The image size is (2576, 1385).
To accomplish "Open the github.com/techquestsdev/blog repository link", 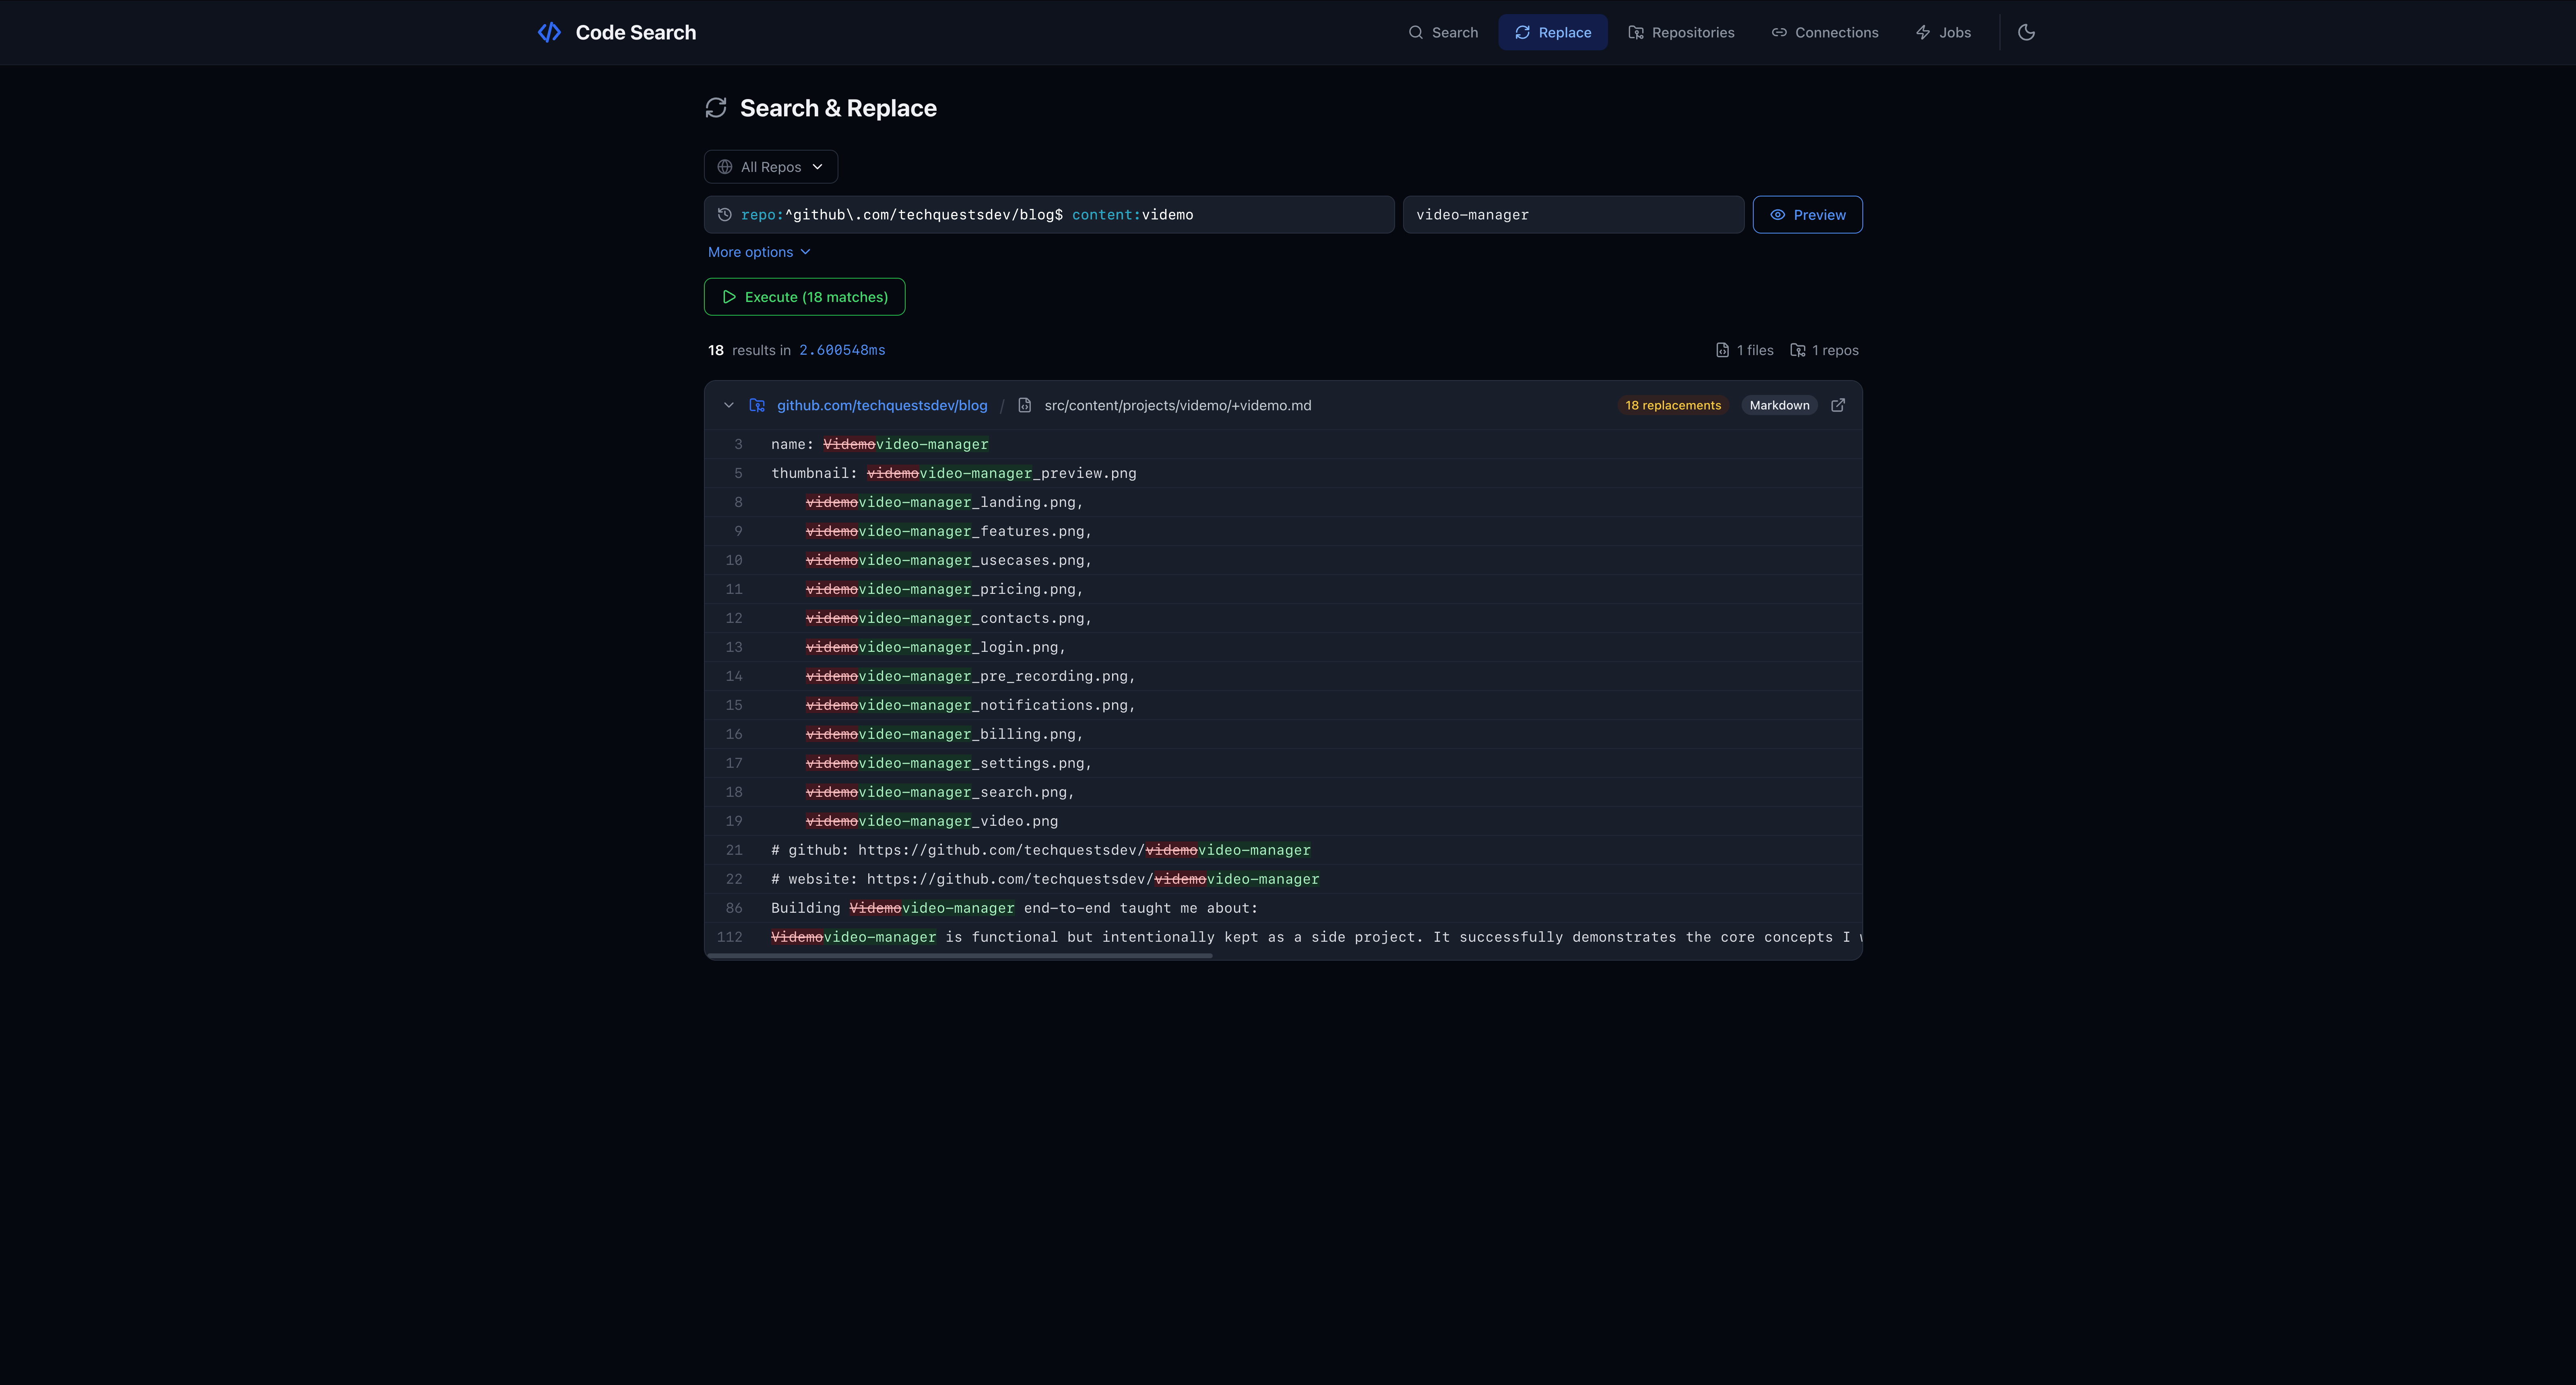I will click(x=881, y=405).
